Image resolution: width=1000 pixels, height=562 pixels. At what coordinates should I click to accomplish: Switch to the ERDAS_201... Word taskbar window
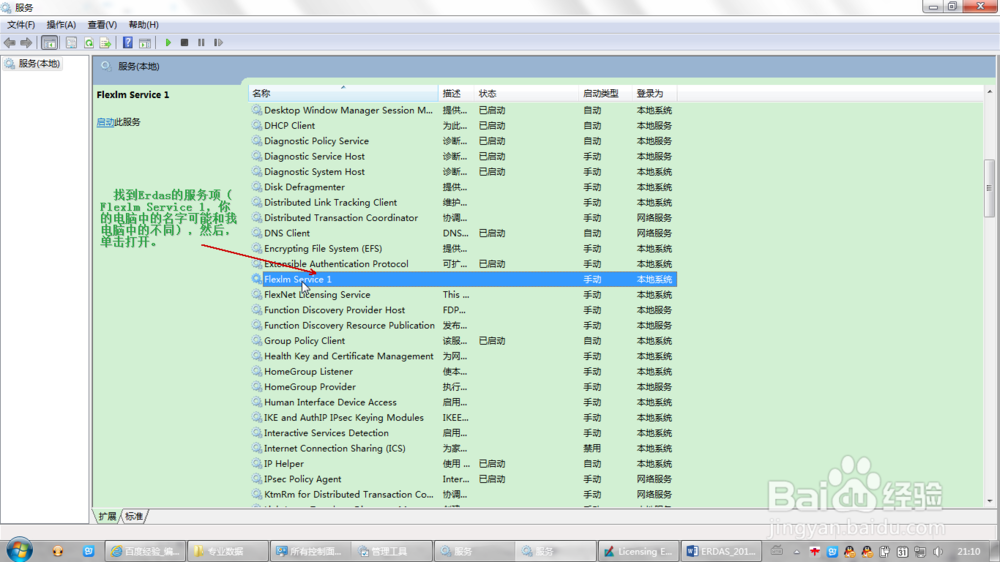(721, 551)
